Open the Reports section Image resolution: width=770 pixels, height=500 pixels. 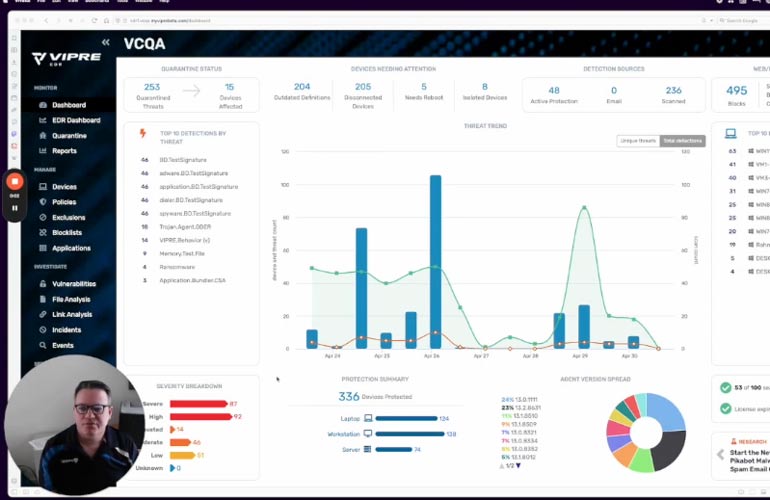pos(64,151)
